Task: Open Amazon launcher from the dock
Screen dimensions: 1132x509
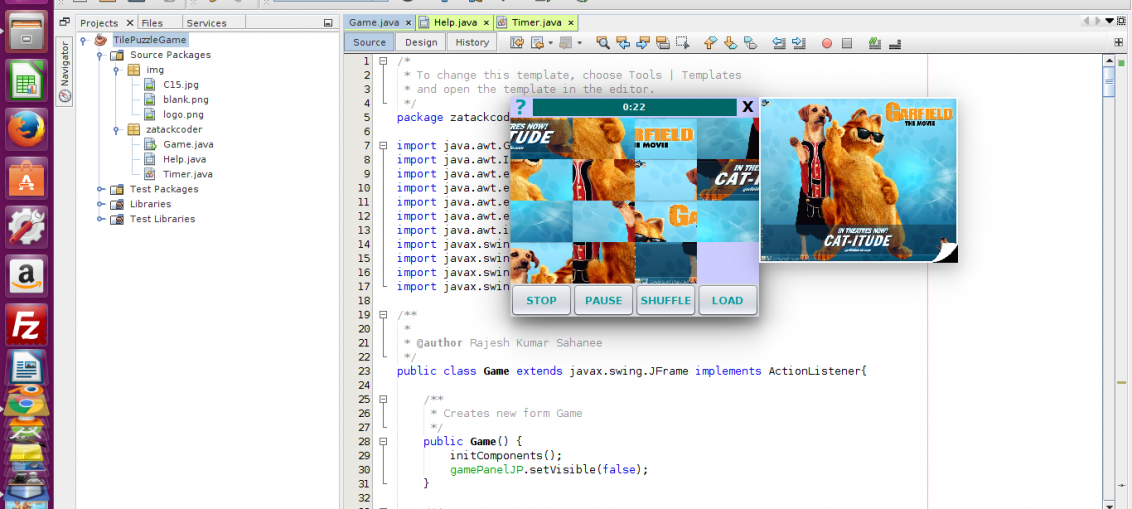Action: pyautogui.click(x=27, y=276)
